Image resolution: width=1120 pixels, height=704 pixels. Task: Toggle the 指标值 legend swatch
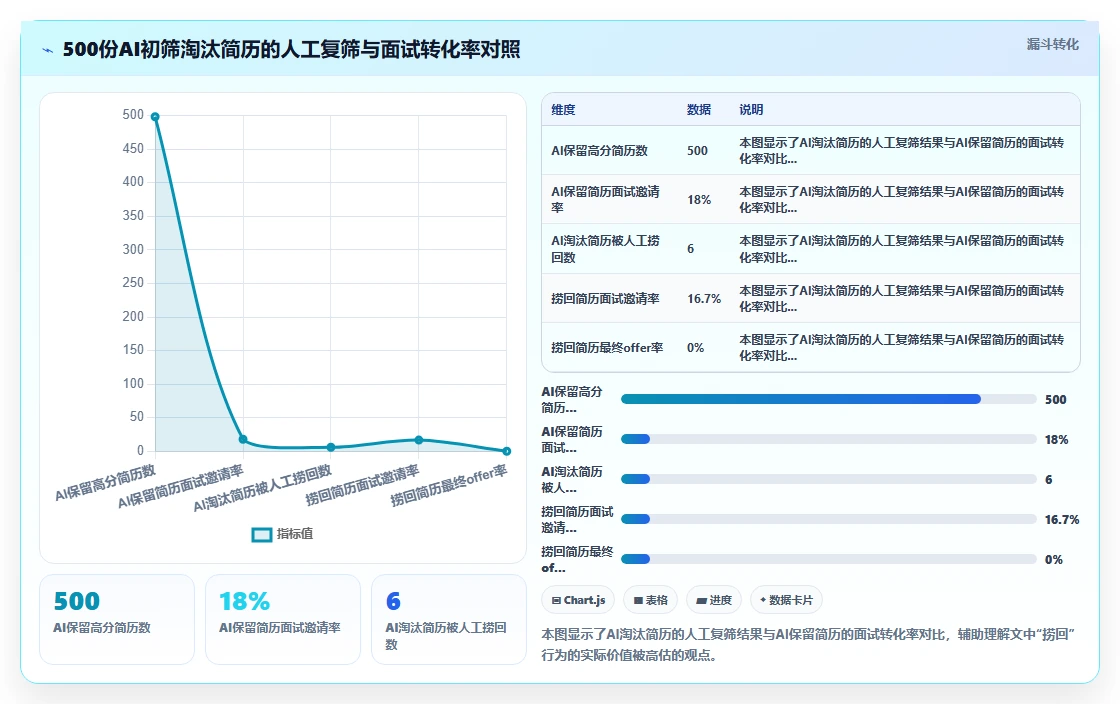(261, 534)
